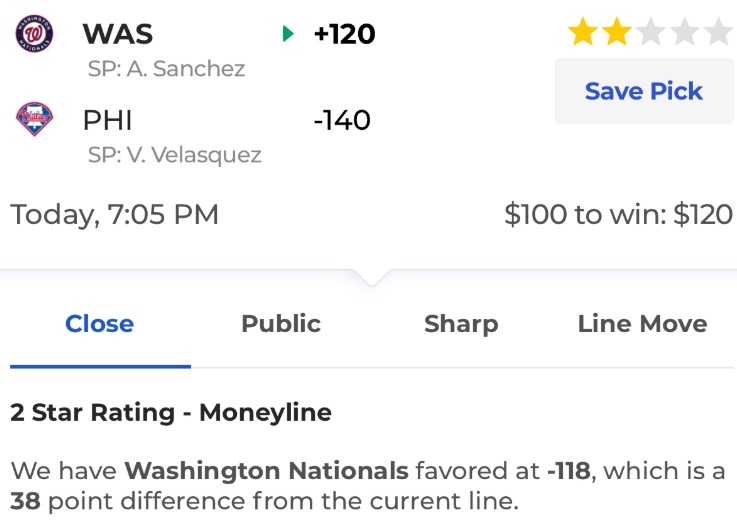Tap the $100 to win: $120 payout text
This screenshot has width=737, height=523.
pyautogui.click(x=618, y=214)
